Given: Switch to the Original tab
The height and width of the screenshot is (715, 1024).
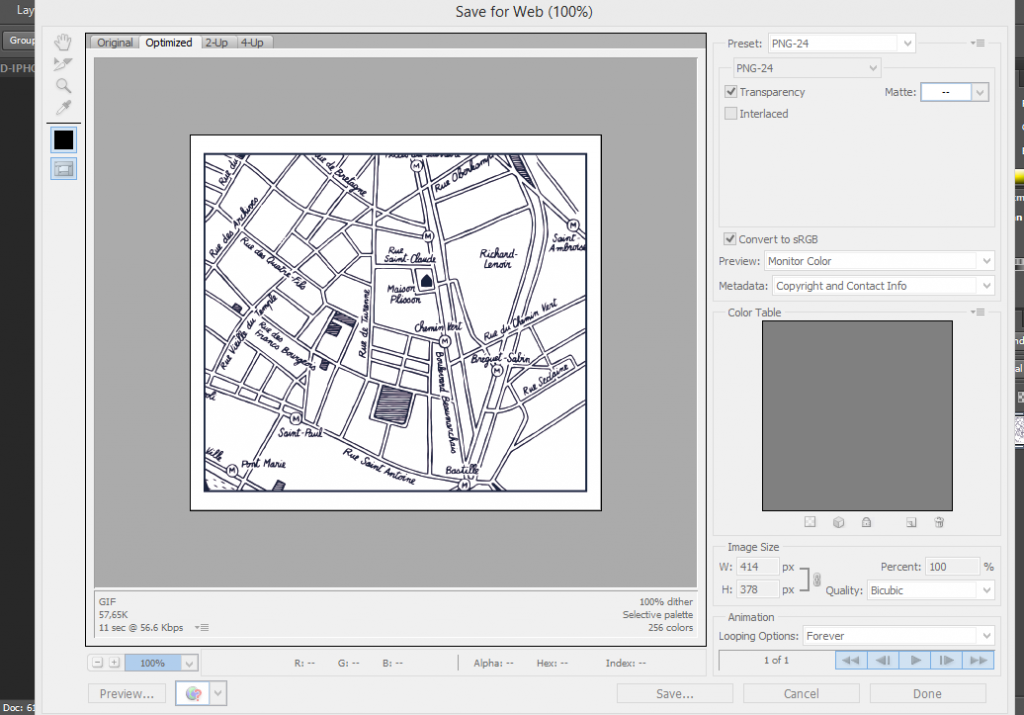Looking at the screenshot, I should [115, 42].
